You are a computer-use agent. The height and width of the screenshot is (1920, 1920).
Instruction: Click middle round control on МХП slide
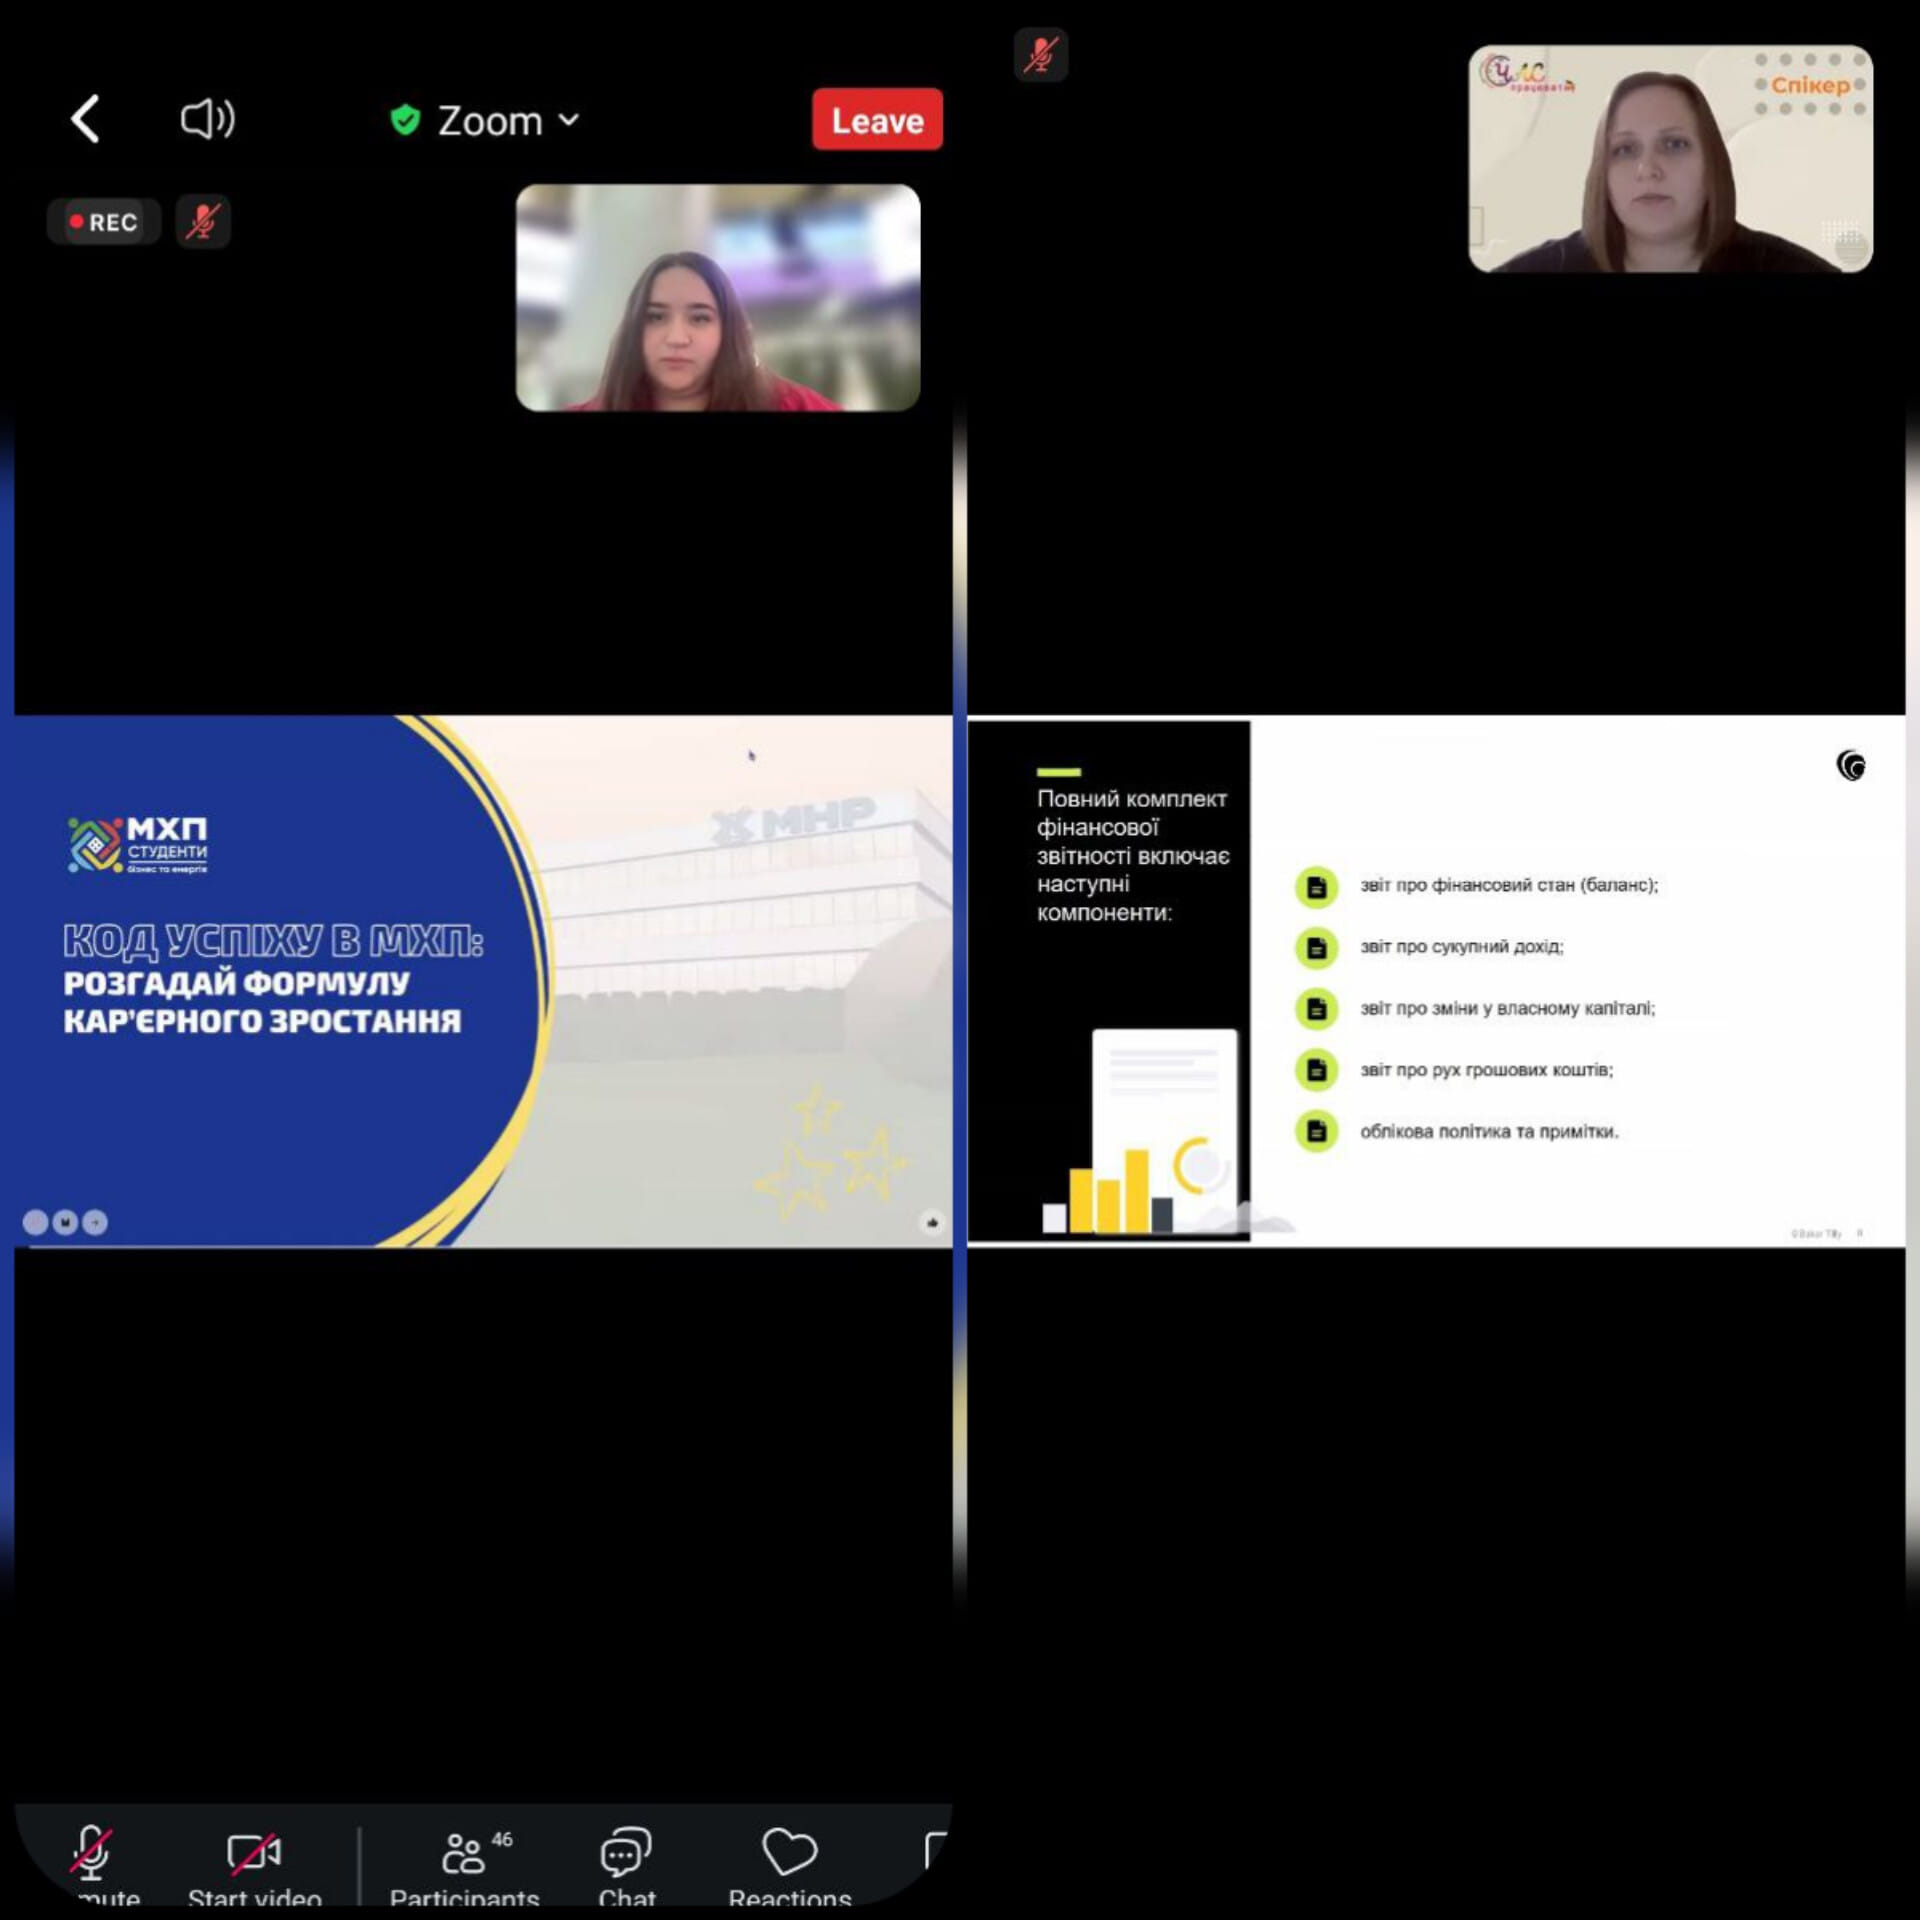(65, 1222)
